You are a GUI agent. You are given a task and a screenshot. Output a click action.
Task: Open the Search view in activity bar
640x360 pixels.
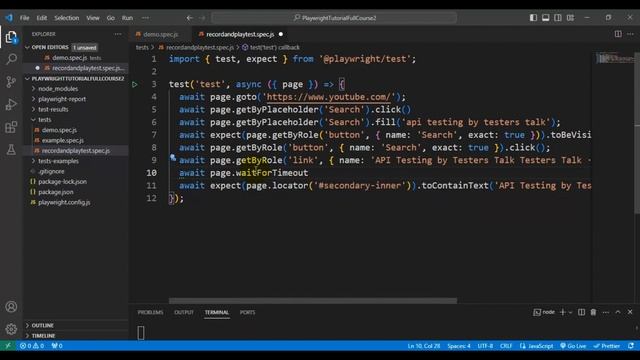(x=11, y=59)
